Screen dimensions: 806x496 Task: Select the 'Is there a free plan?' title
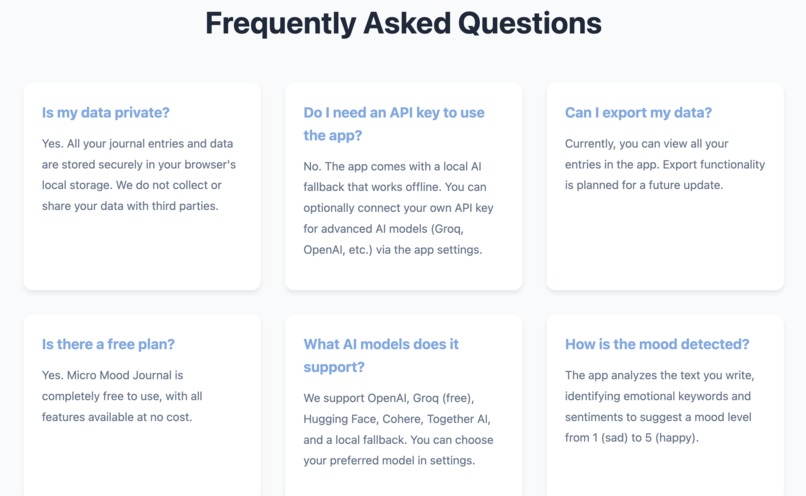point(108,344)
